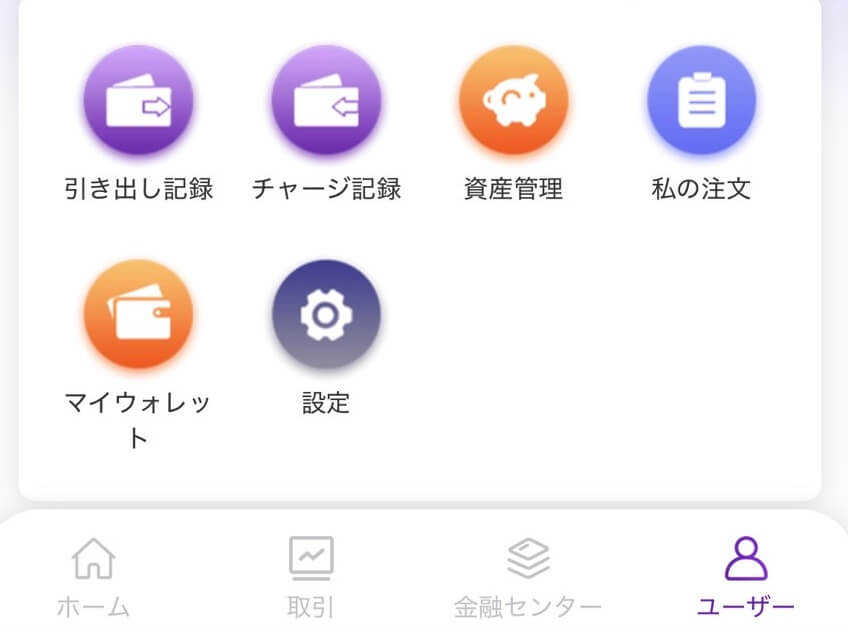848x634 pixels.
Task: Tap the home house icon in the bottom bar
Action: (94, 558)
